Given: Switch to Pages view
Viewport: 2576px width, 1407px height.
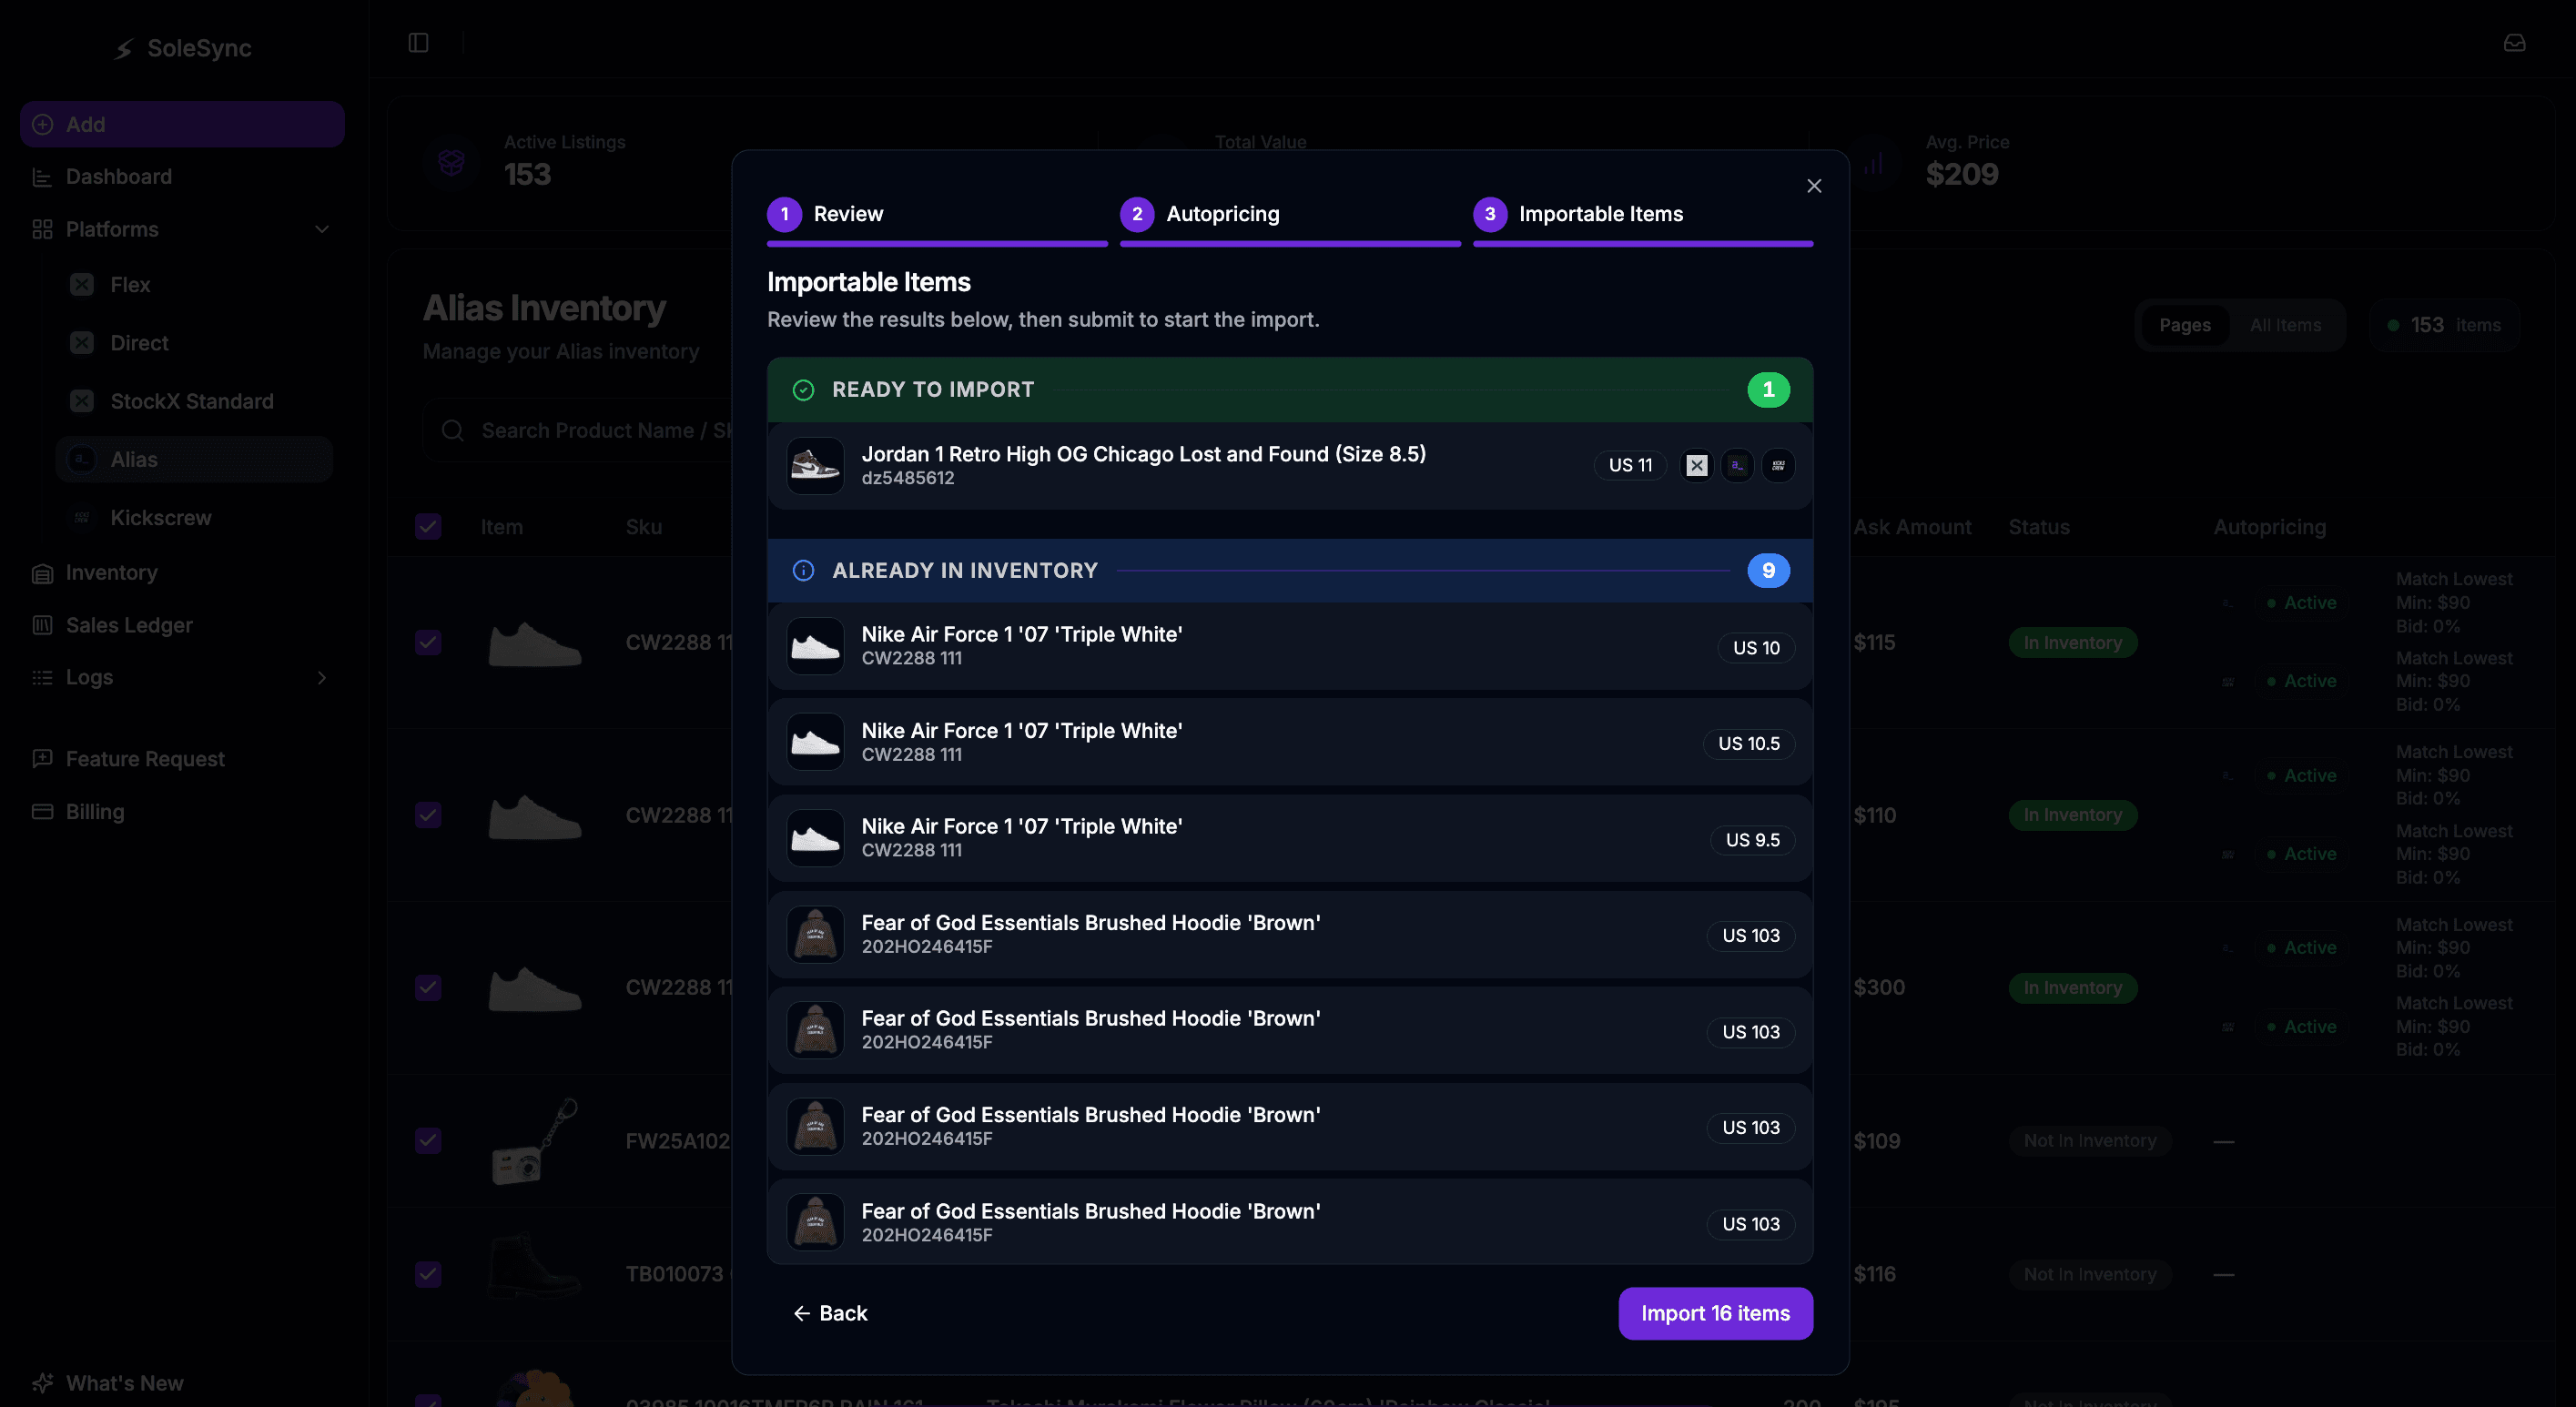Looking at the screenshot, I should pyautogui.click(x=2185, y=325).
